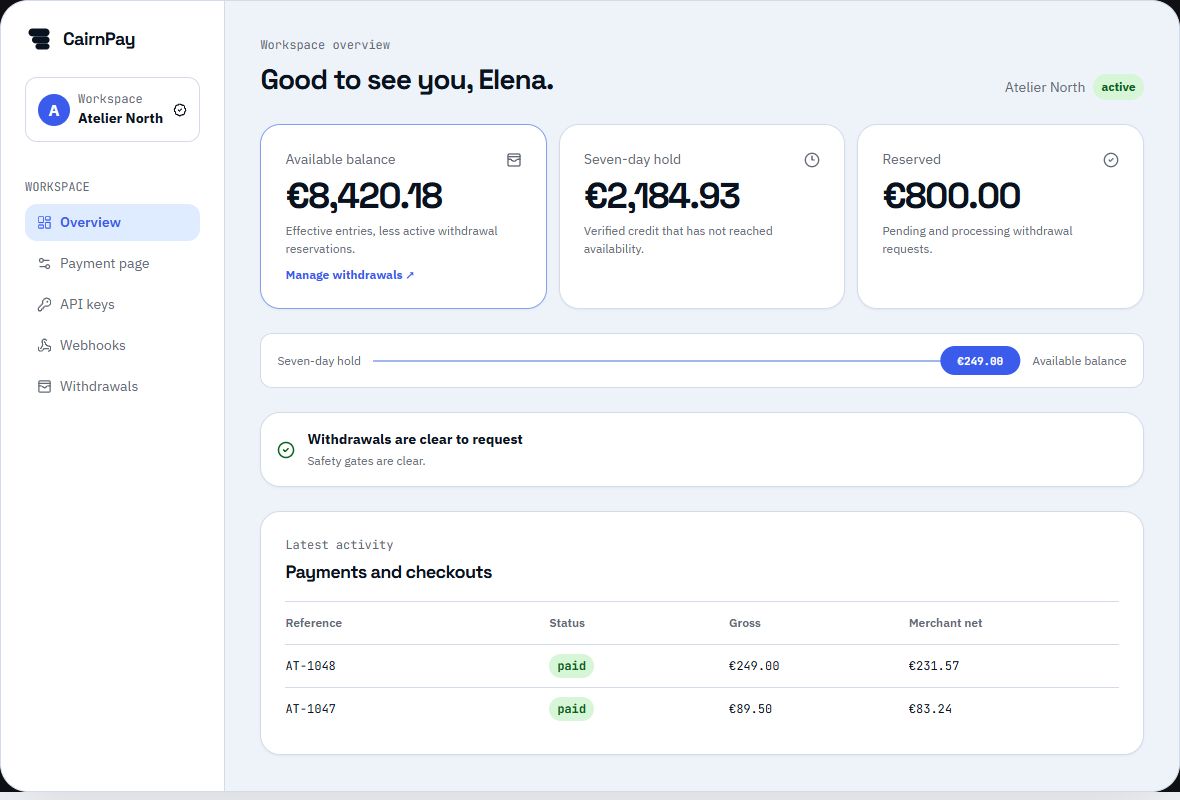1180x800 pixels.
Task: Click the Overview grid icon in sidebar
Action: tap(44, 222)
